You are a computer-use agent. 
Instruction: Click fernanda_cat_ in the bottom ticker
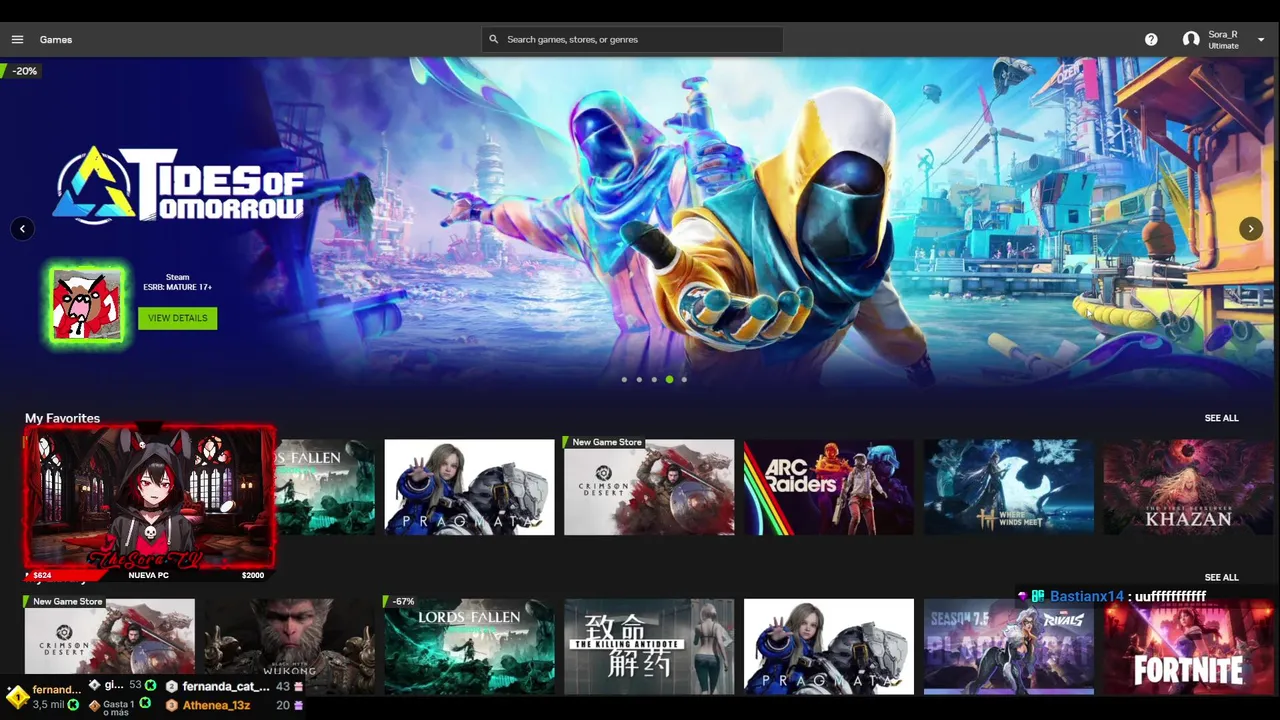coord(226,687)
